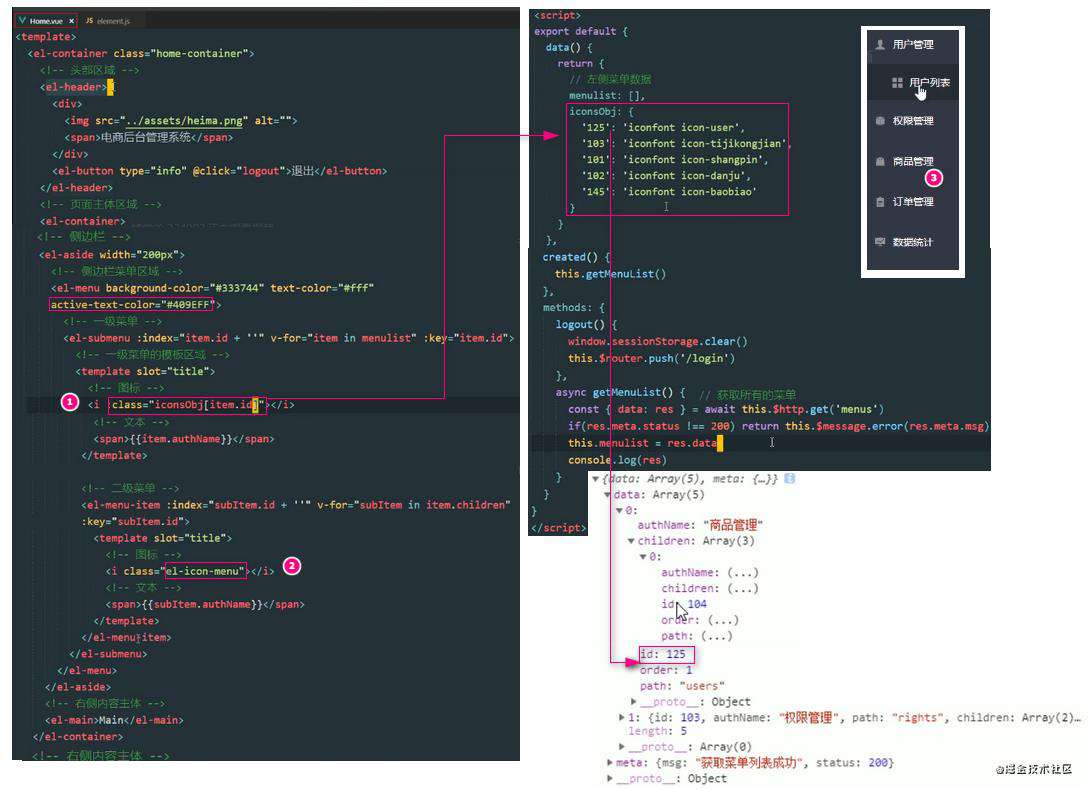The width and height of the screenshot is (1089, 790).
Task: Expand the 1: {id: 103 entry
Action: [x=622, y=717]
